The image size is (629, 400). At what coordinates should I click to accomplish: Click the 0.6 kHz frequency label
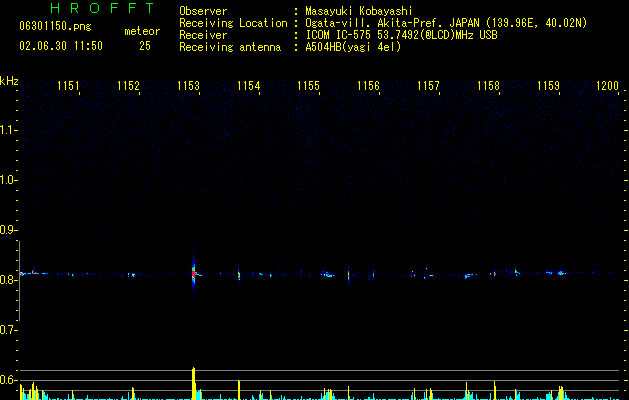click(x=8, y=380)
